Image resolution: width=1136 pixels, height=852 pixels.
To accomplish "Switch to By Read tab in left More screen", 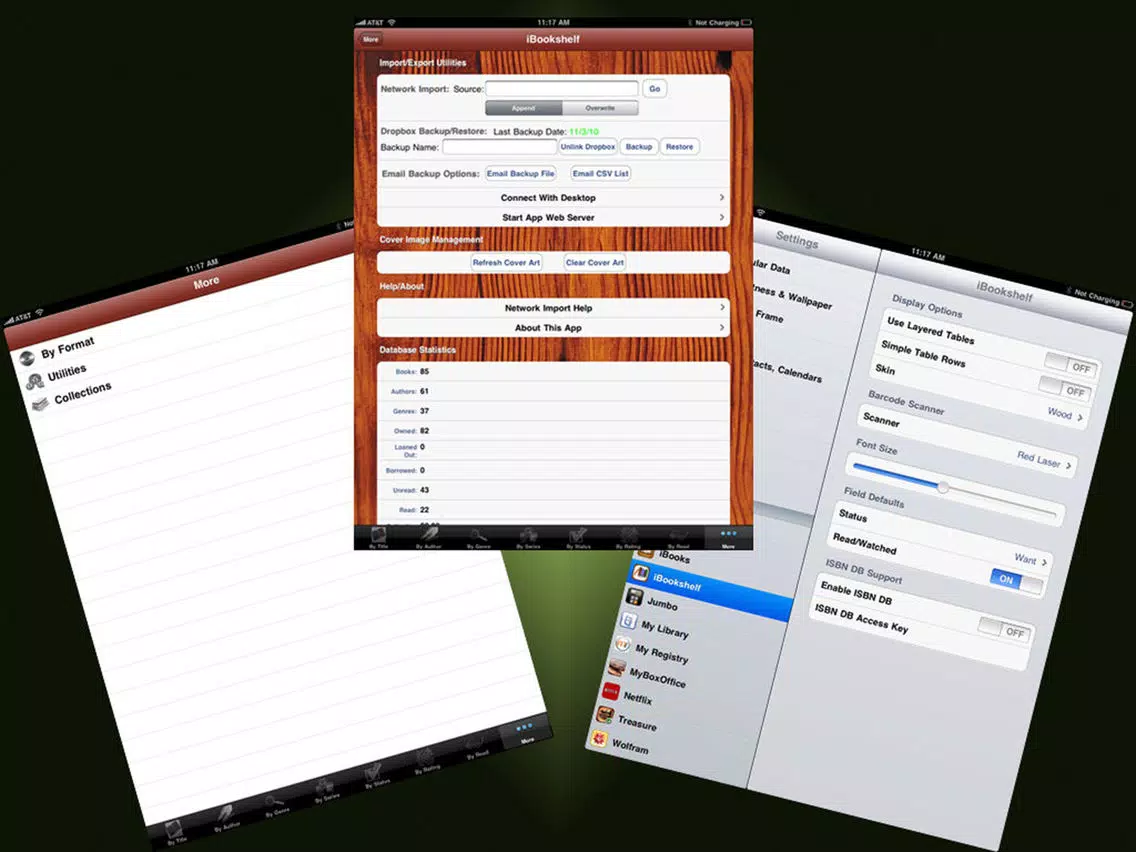I will pyautogui.click(x=476, y=748).
